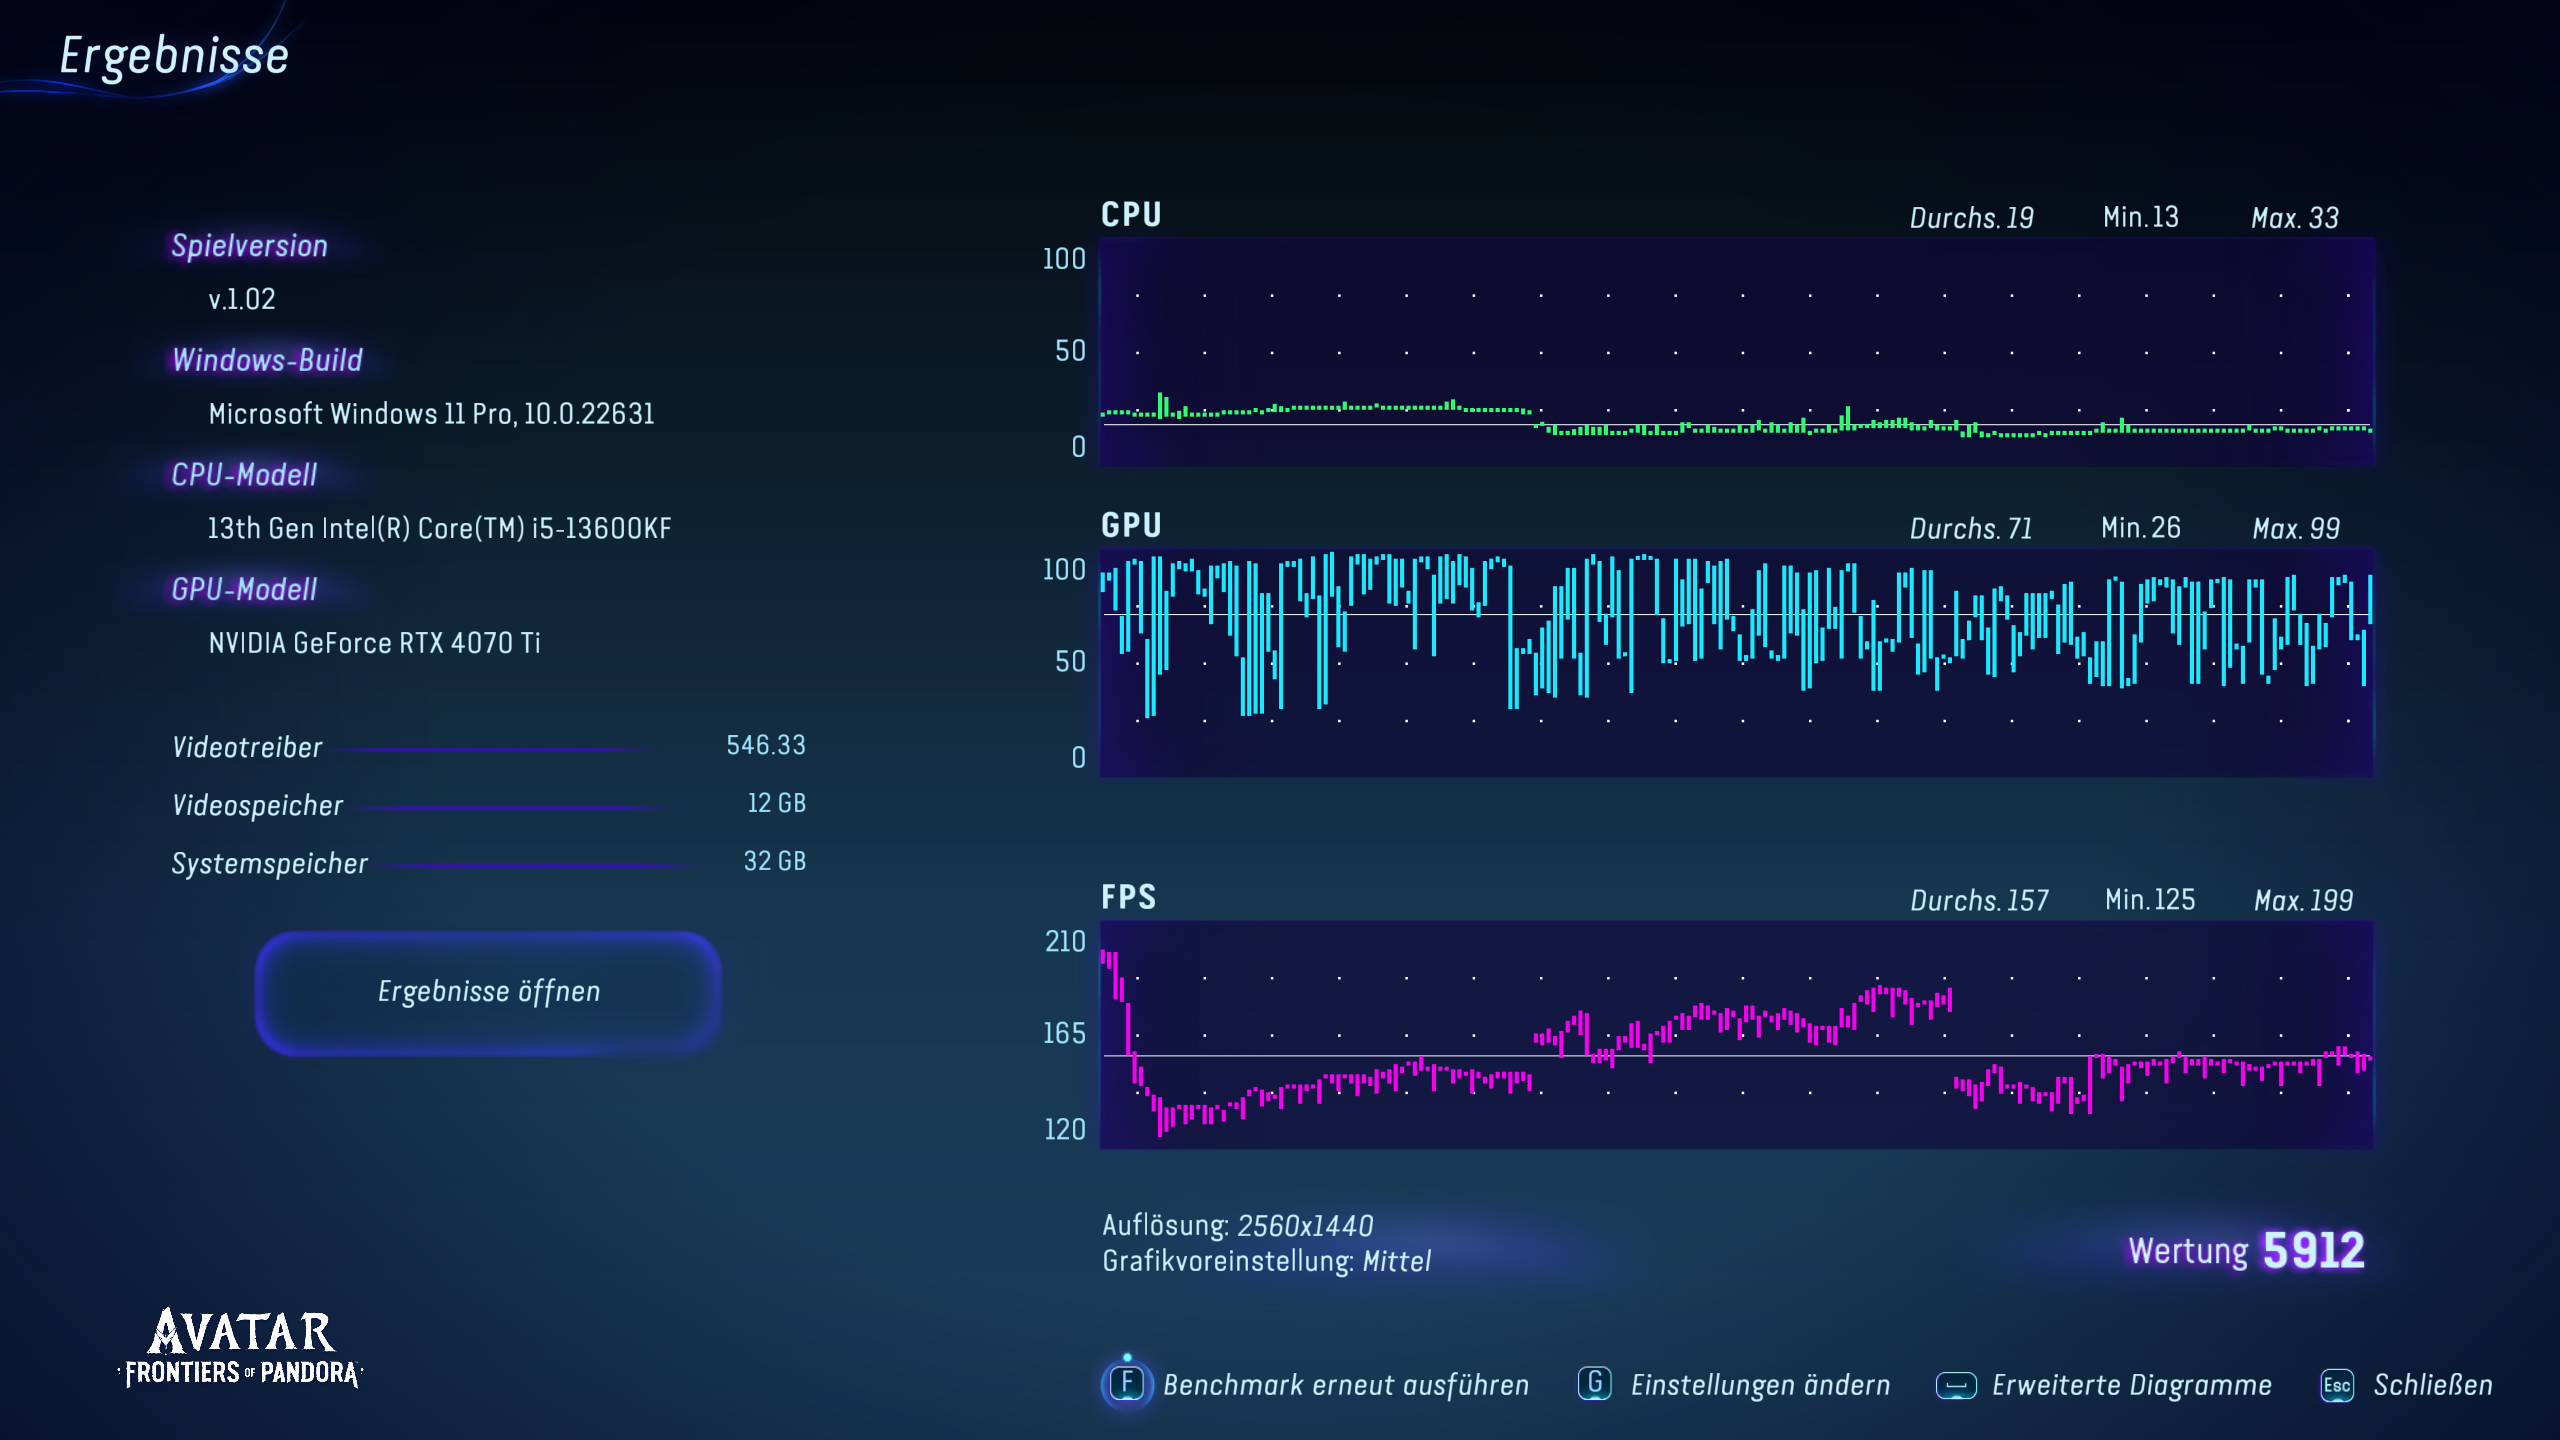Open results with Ergebnisse öffnen button
Image resolution: width=2560 pixels, height=1440 pixels.
pos(488,992)
